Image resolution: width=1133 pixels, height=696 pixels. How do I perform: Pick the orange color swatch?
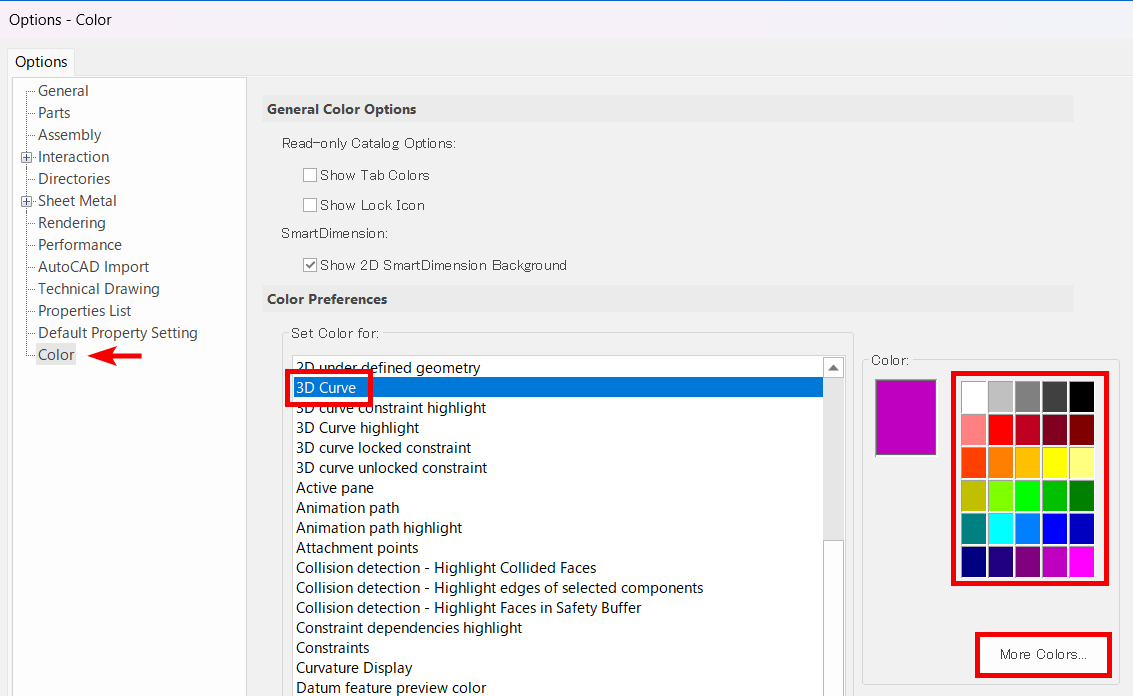point(1001,463)
